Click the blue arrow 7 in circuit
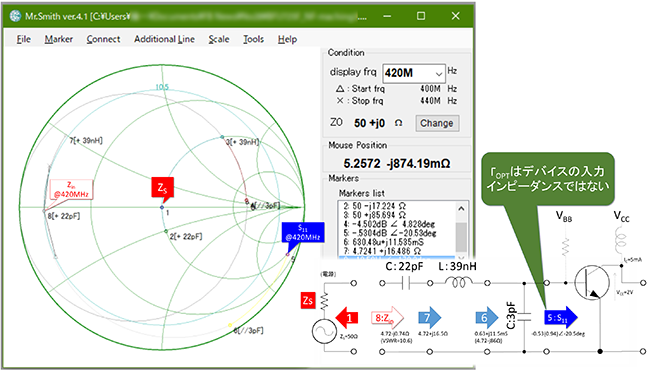The width and height of the screenshot is (660, 371). pos(430,318)
